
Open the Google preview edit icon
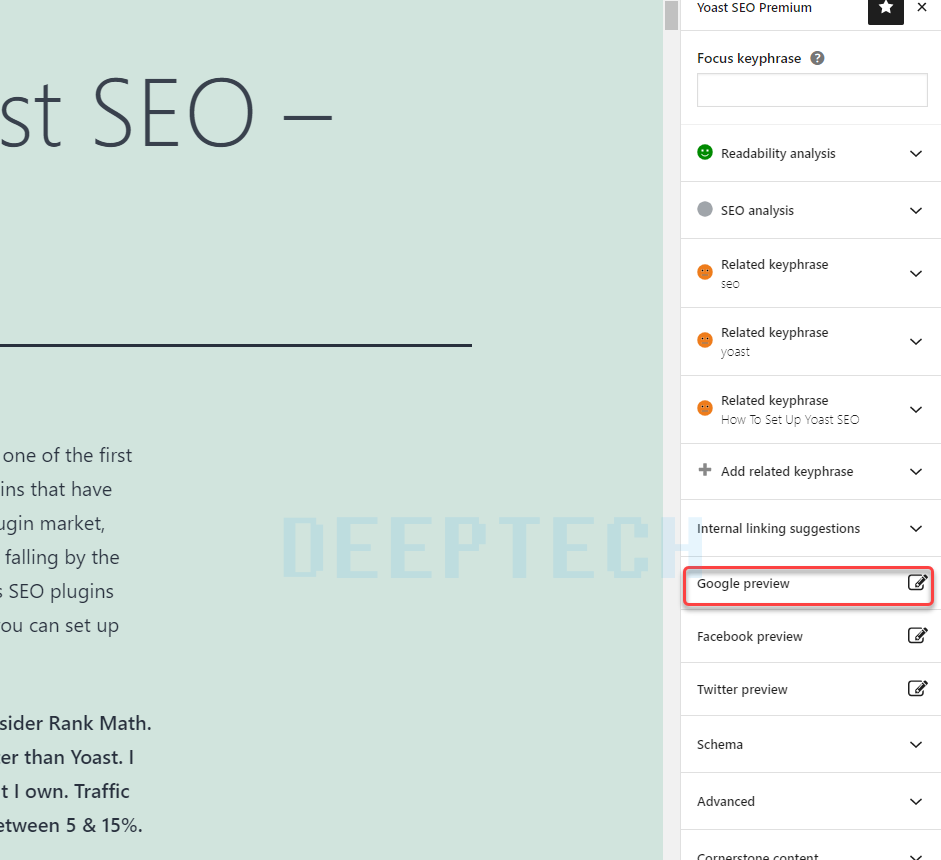(x=917, y=582)
